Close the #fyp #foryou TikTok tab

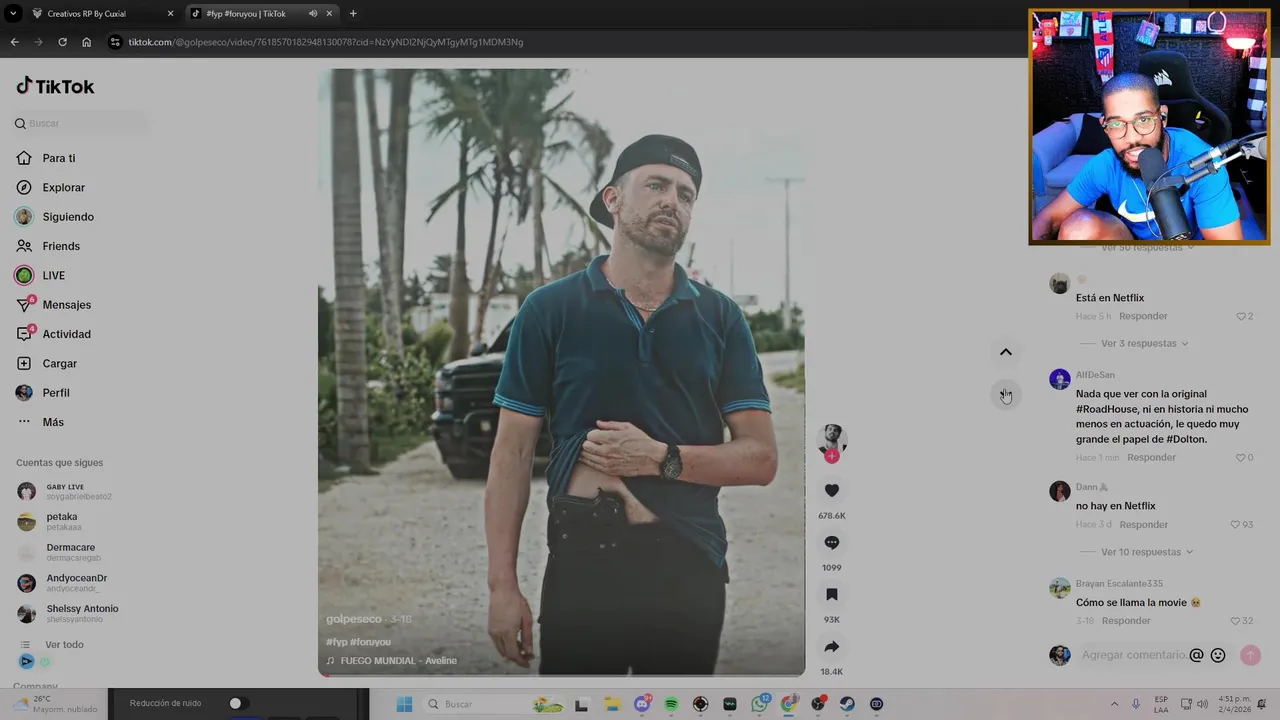tap(329, 13)
